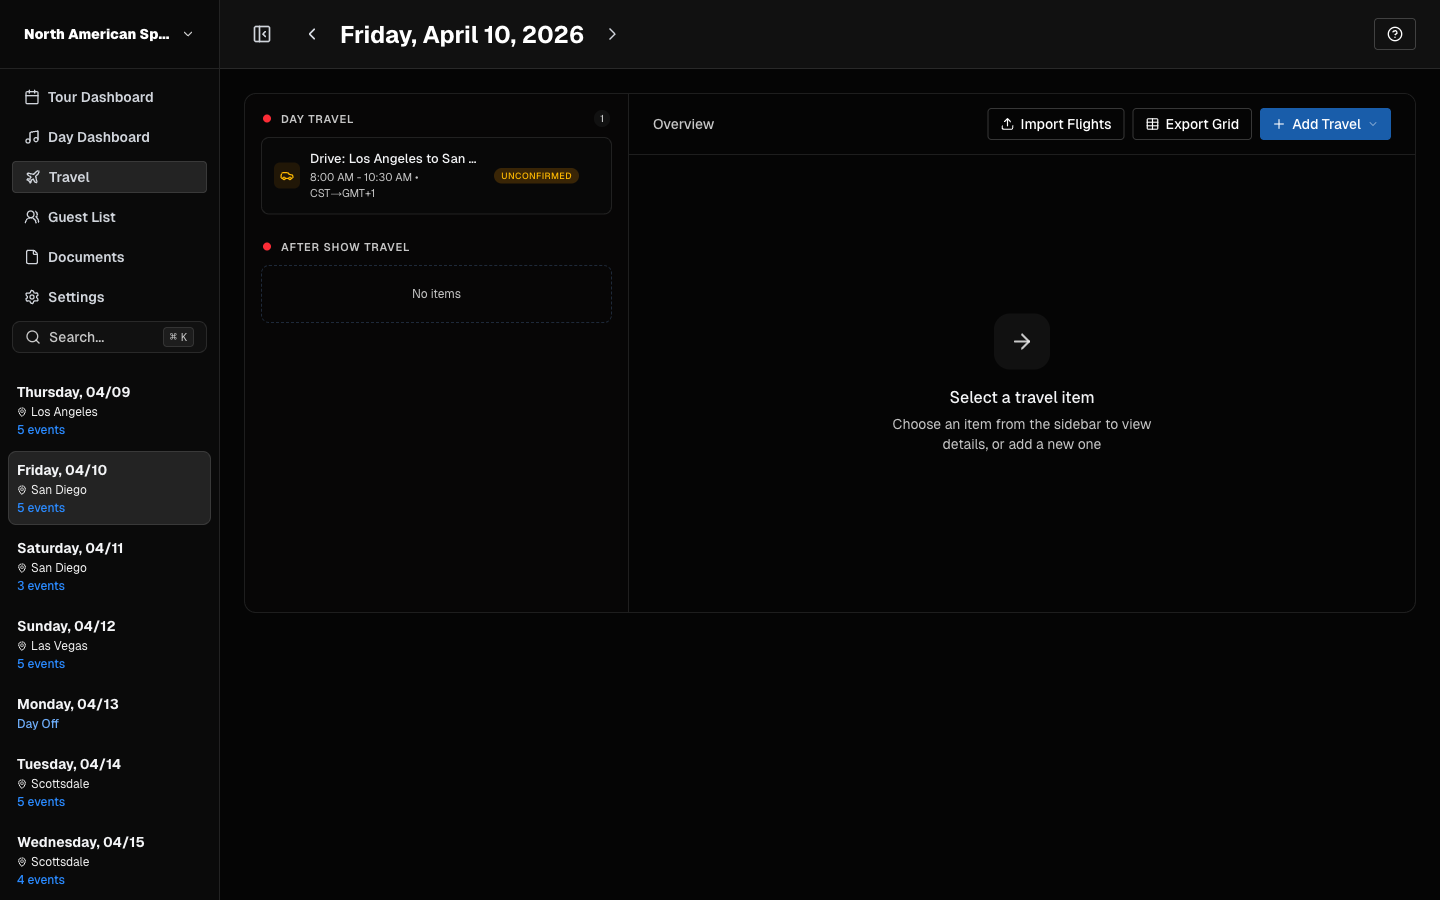The width and height of the screenshot is (1440, 900).
Task: Select the AFTER SHOW TRAVEL section header
Action: coord(346,247)
